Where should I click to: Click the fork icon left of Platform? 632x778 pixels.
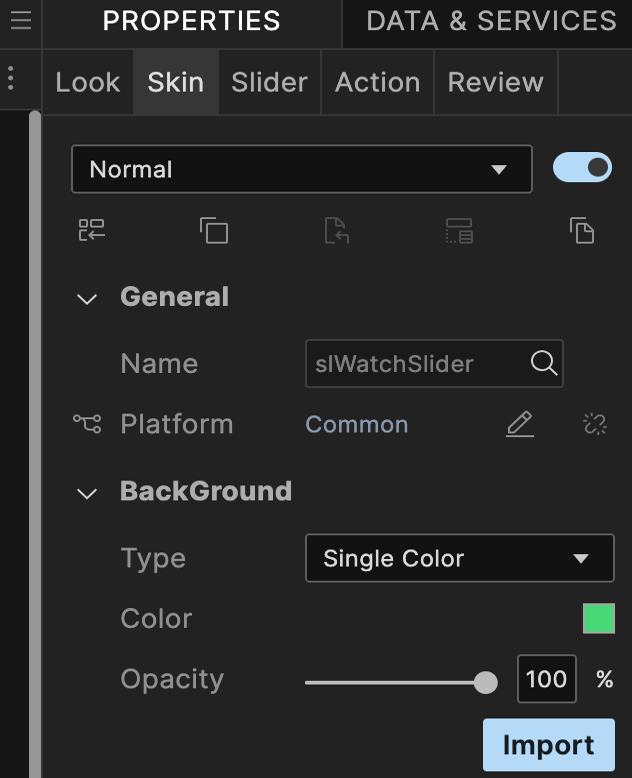[87, 424]
